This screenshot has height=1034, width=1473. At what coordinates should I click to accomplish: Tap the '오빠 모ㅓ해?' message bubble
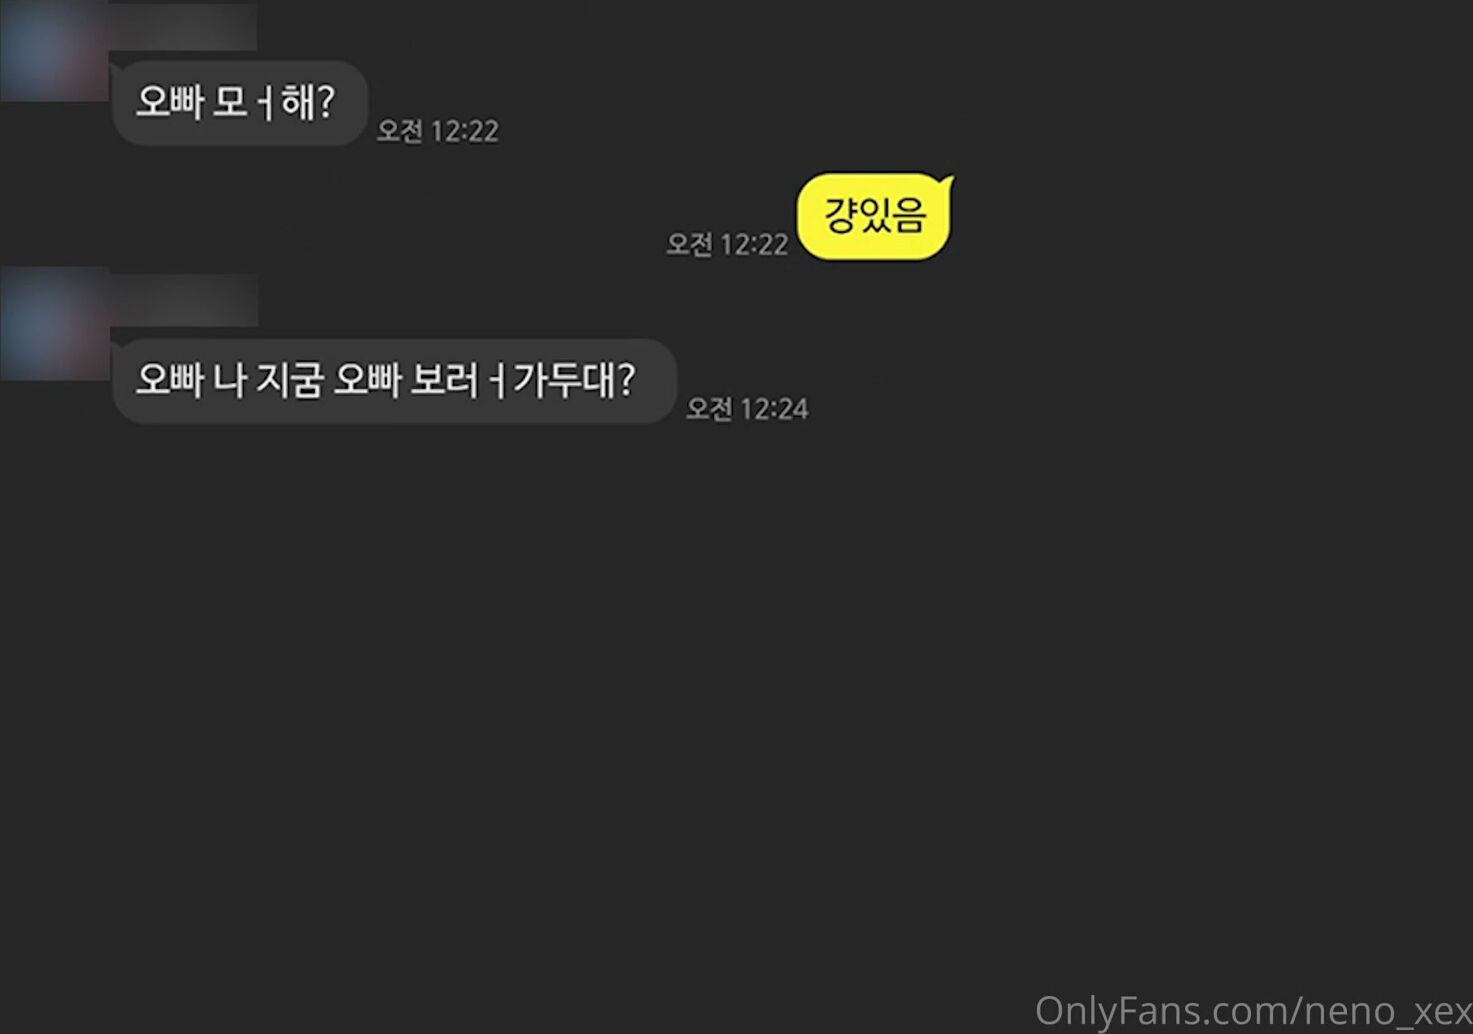(x=239, y=103)
